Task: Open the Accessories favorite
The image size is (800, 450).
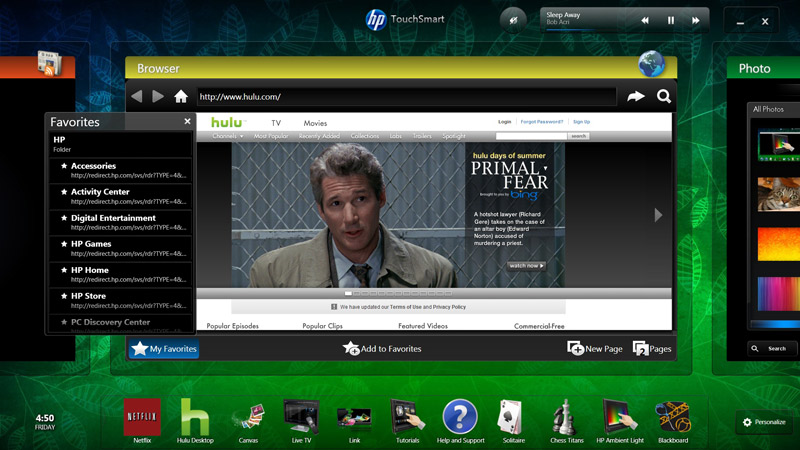Action: (x=120, y=170)
